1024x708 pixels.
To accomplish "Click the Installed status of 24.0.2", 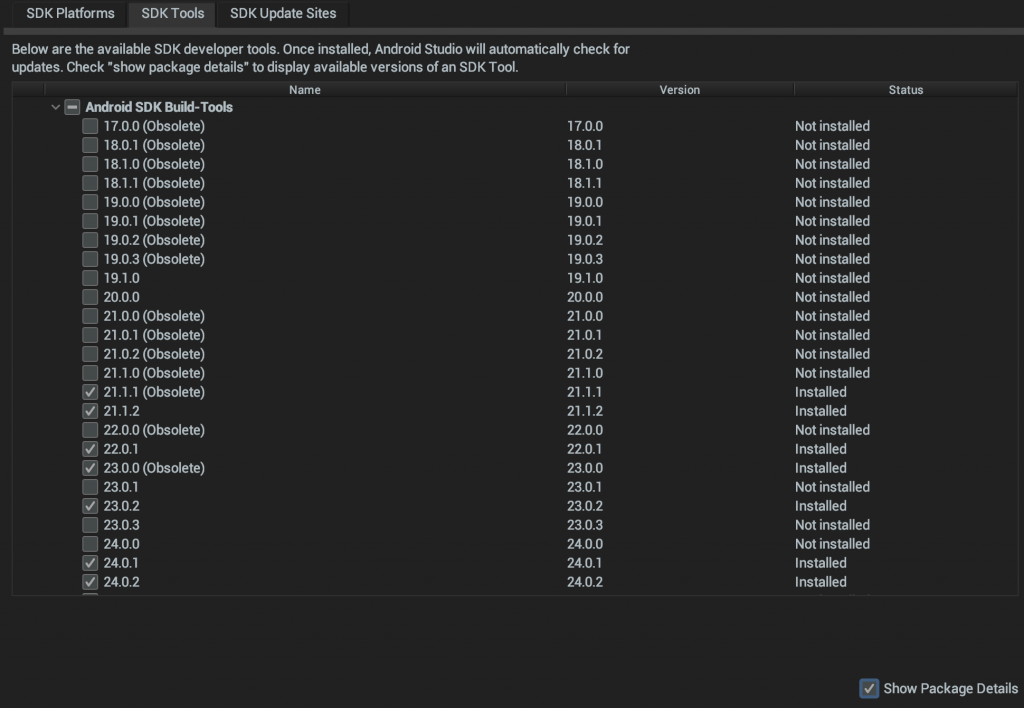I will click(821, 581).
